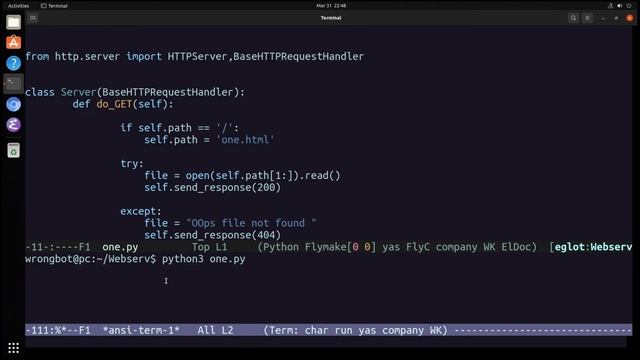Open the Terminal app menu in the top bar
The image size is (640, 360).
54,6
